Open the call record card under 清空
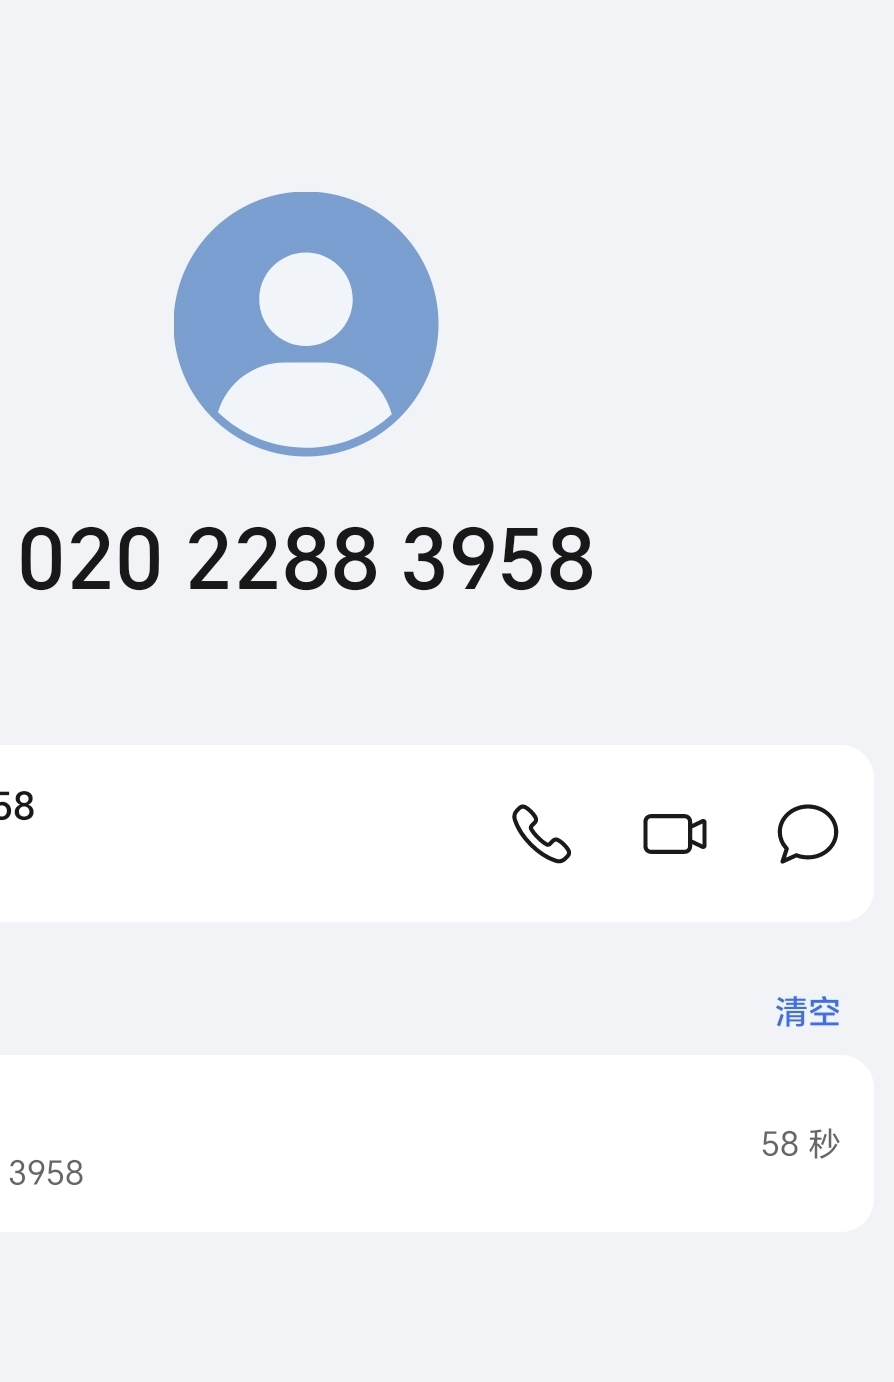Viewport: 894px width, 1382px height. pos(436,1143)
